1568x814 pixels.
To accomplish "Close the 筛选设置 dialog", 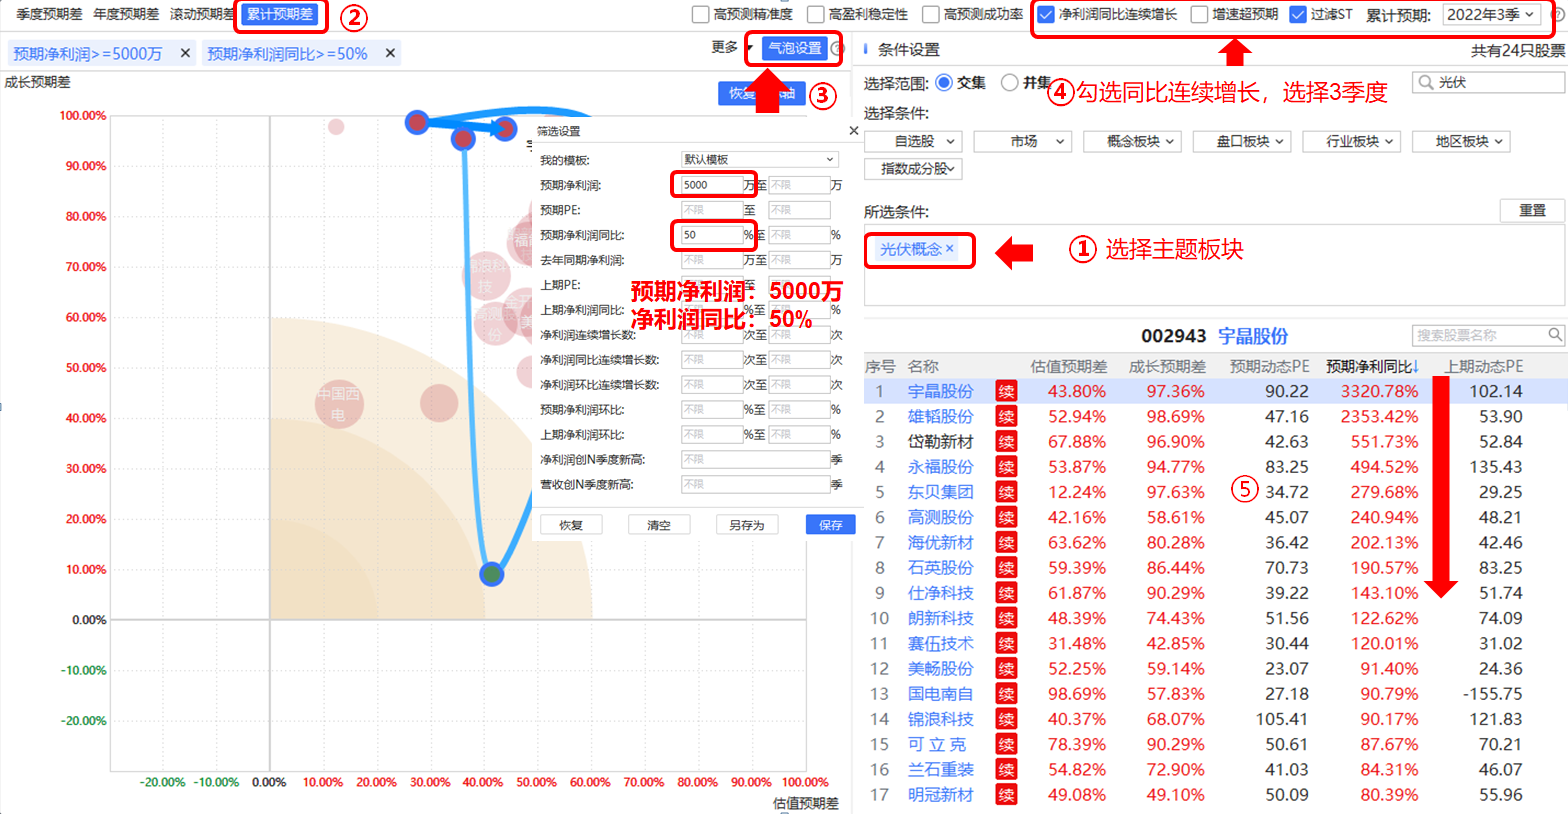I will point(853,131).
